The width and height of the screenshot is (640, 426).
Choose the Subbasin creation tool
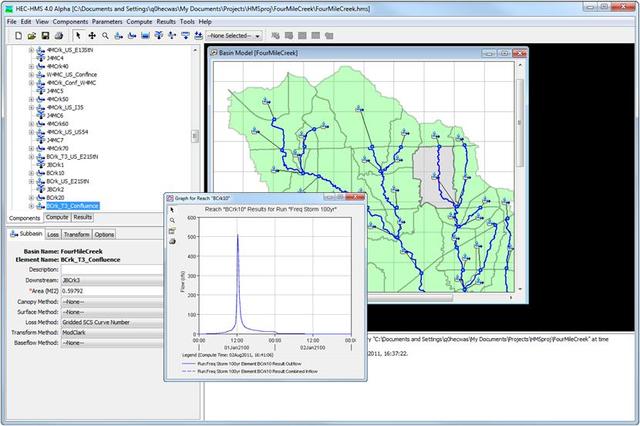coord(118,36)
